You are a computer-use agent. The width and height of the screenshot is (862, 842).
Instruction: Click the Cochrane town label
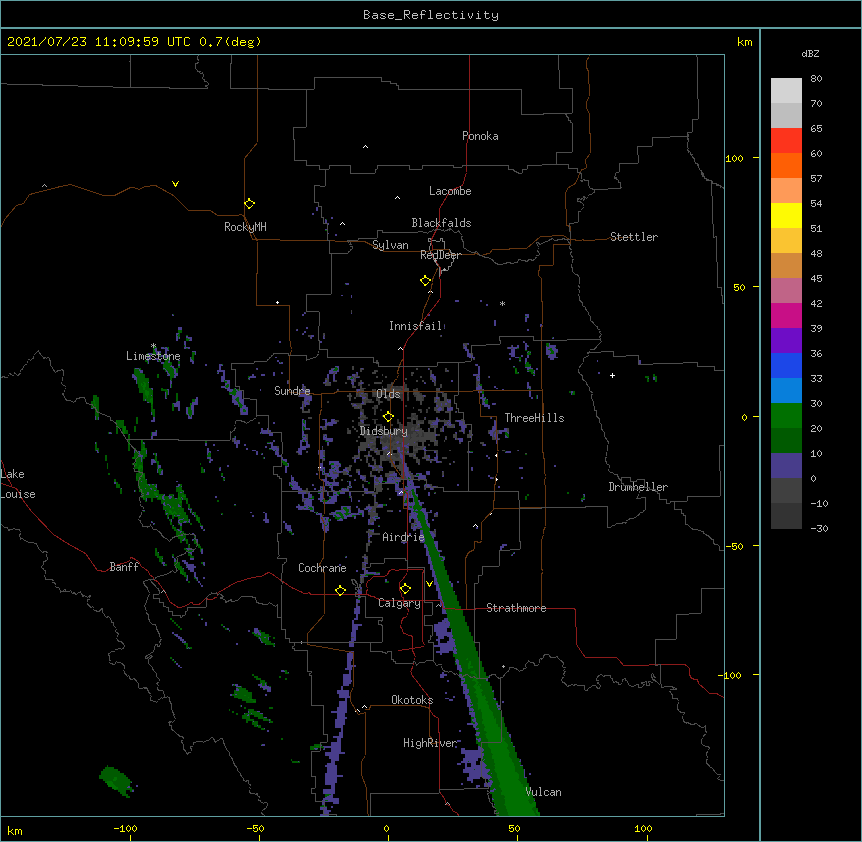click(x=322, y=568)
